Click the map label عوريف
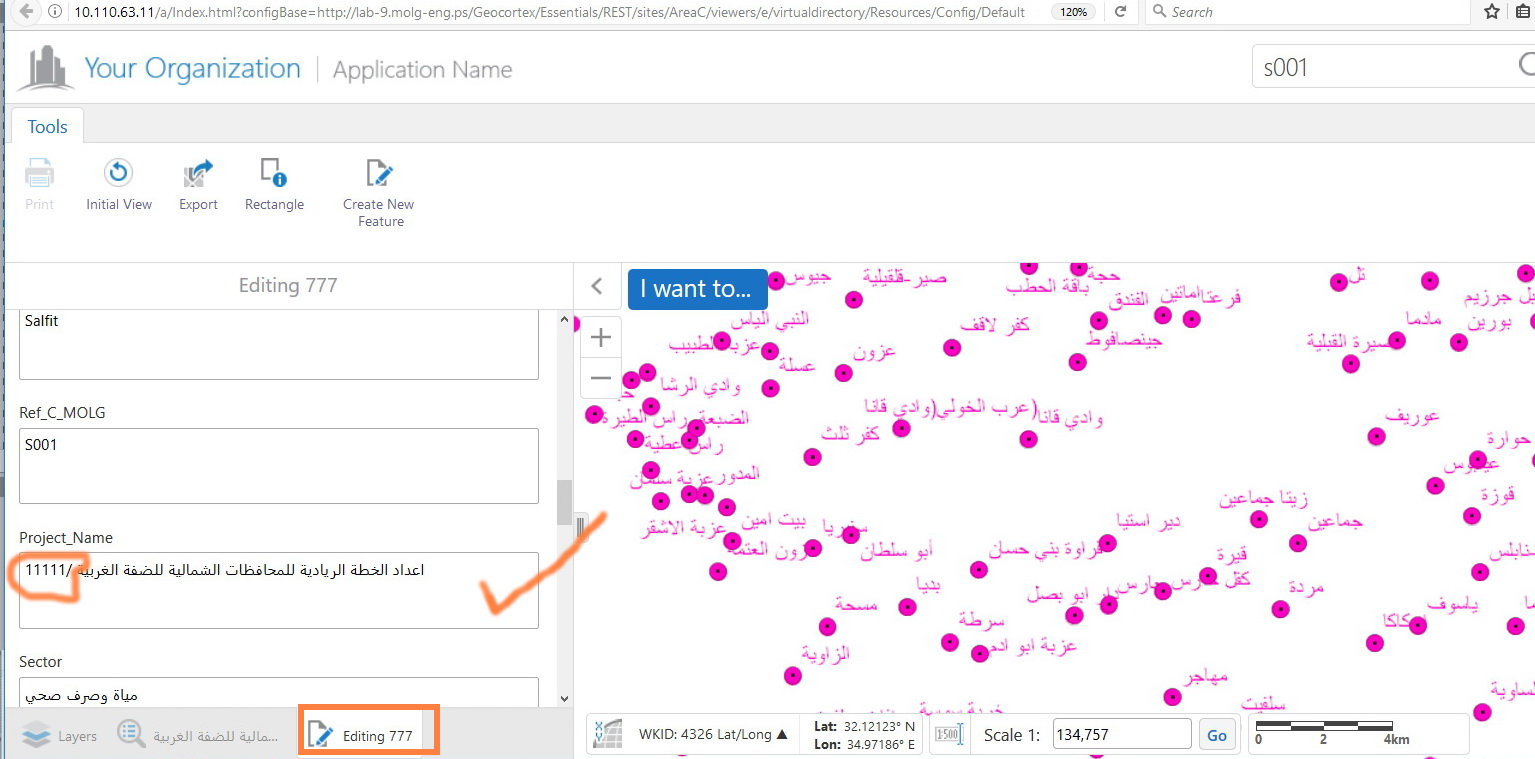 (x=1412, y=415)
